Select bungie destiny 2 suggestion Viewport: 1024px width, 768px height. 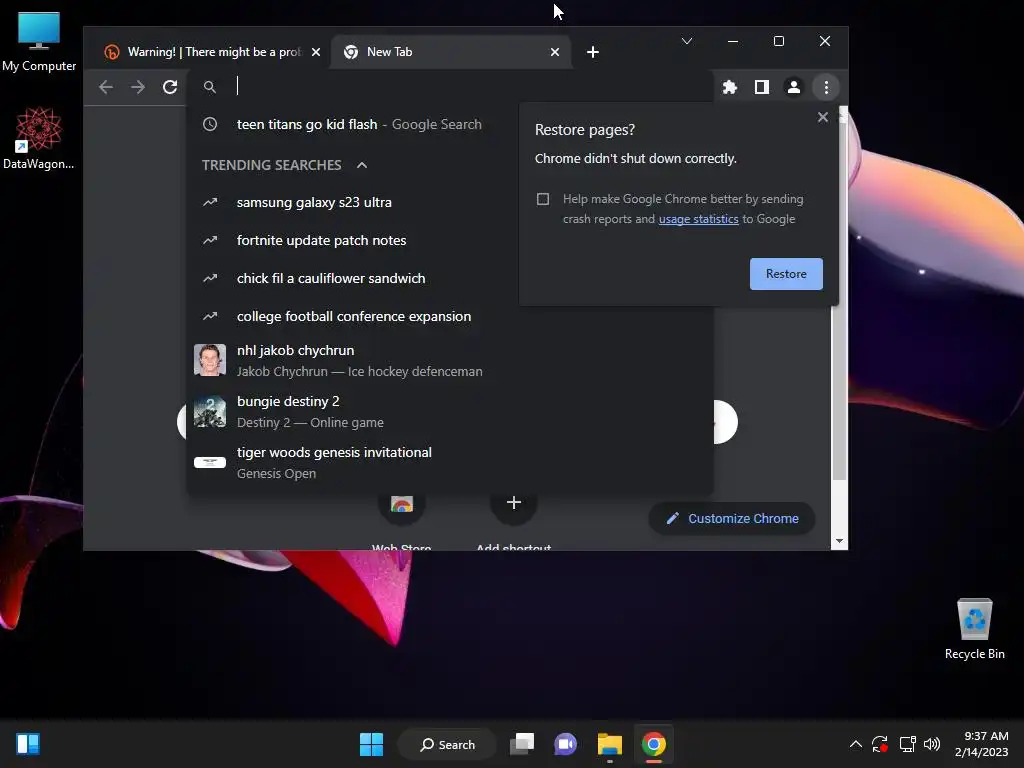(x=451, y=411)
